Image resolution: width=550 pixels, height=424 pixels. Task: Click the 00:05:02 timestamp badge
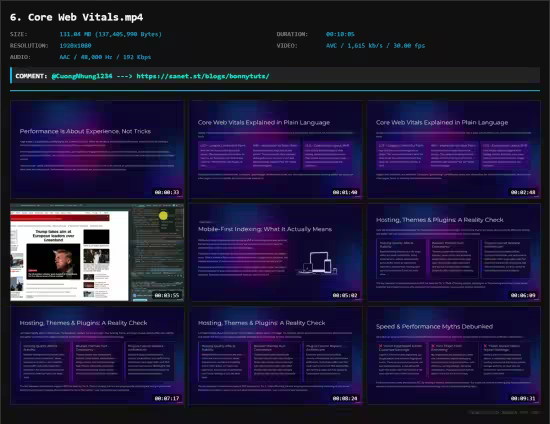[345, 295]
